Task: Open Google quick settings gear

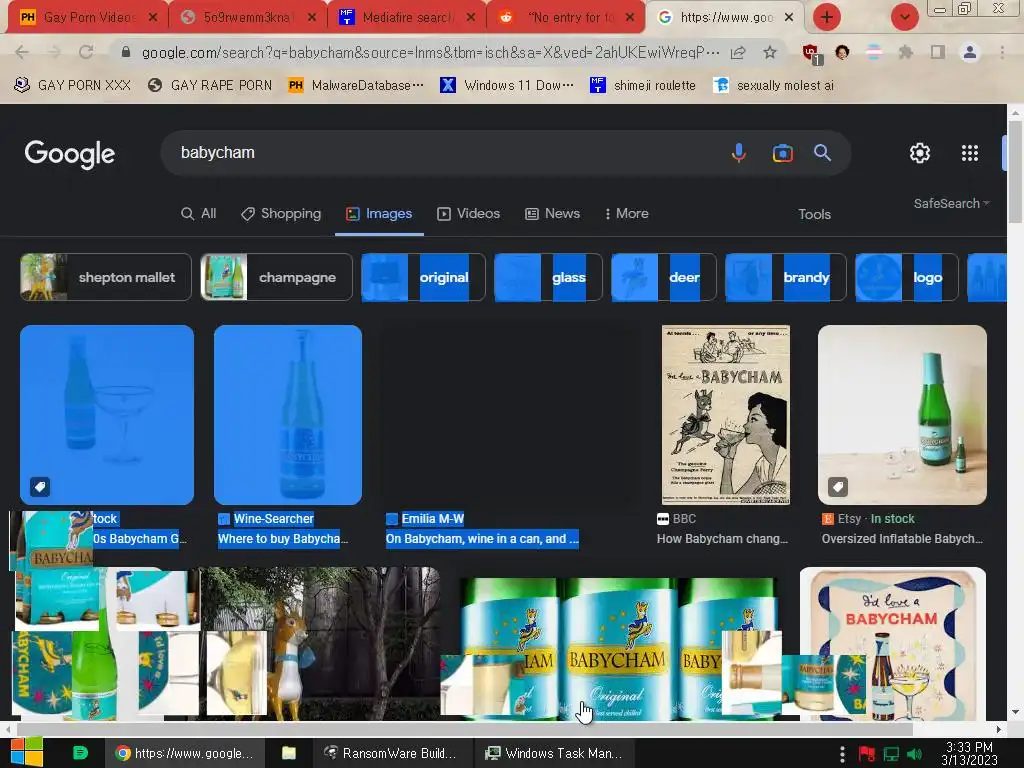Action: click(x=920, y=153)
